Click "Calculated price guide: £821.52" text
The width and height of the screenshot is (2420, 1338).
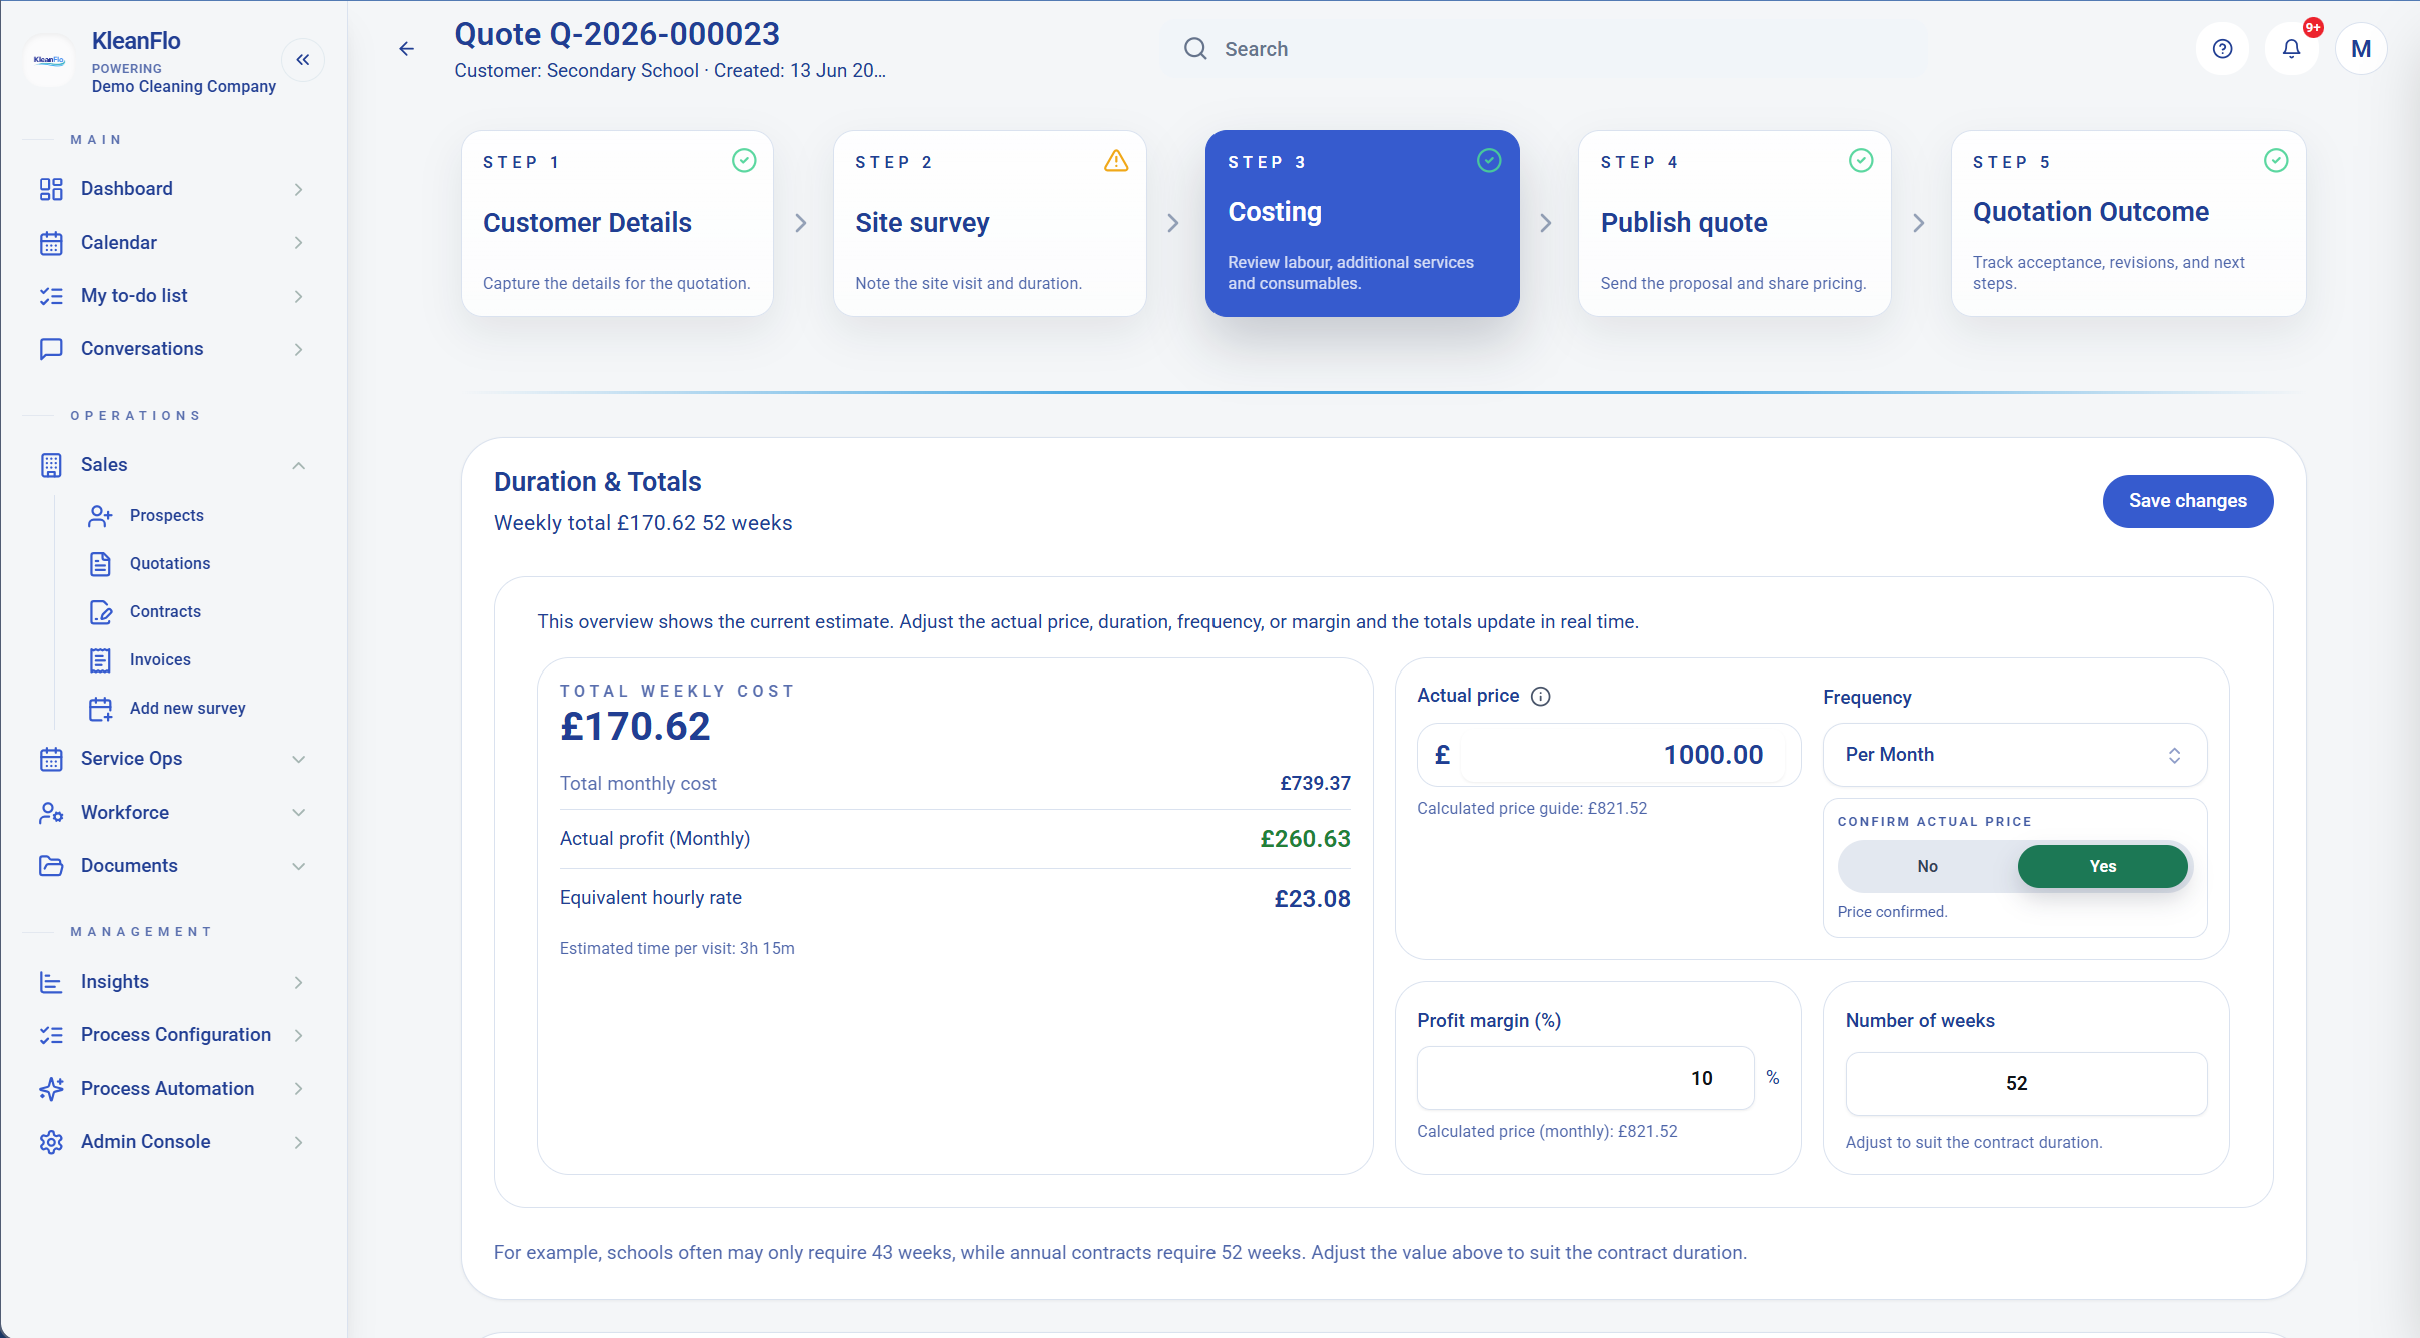tap(1531, 808)
